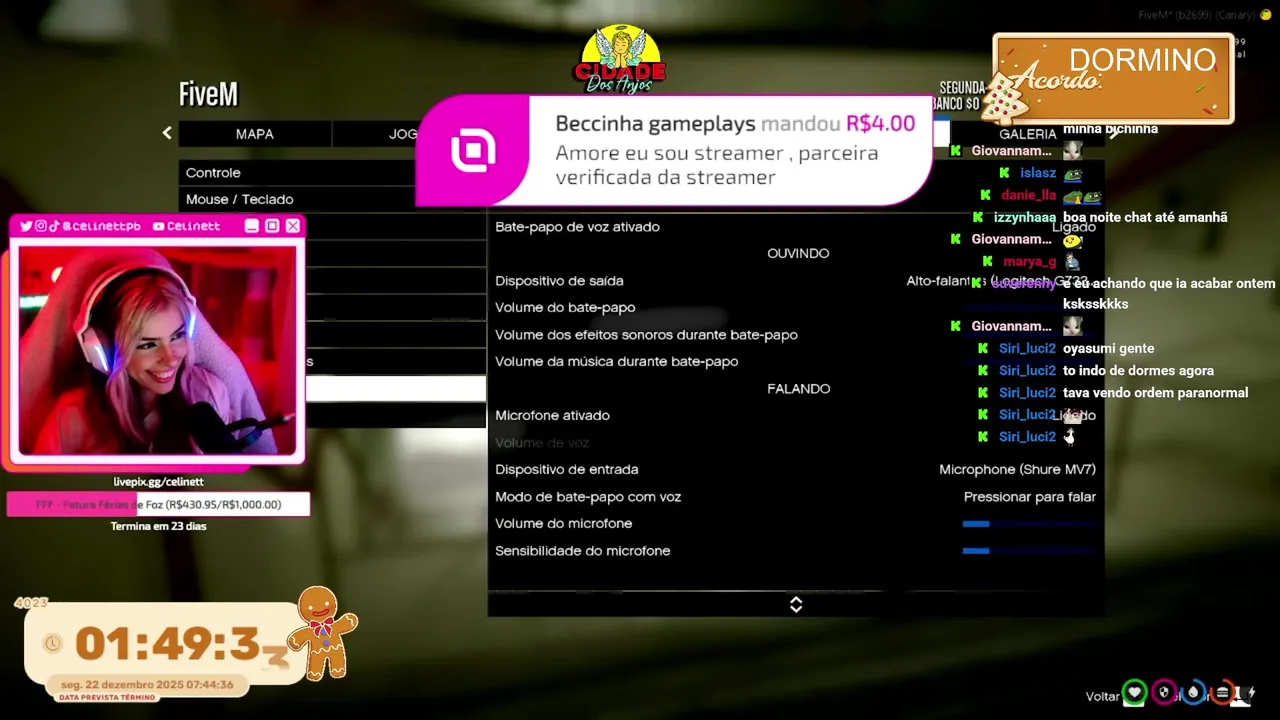
Task: Click the TikTok icon on the webcam overlay
Action: 55,226
